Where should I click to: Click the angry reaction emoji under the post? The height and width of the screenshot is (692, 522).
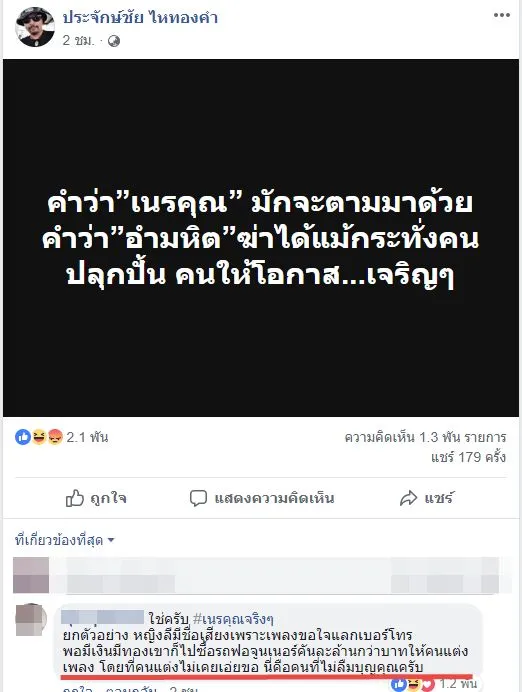coord(55,437)
